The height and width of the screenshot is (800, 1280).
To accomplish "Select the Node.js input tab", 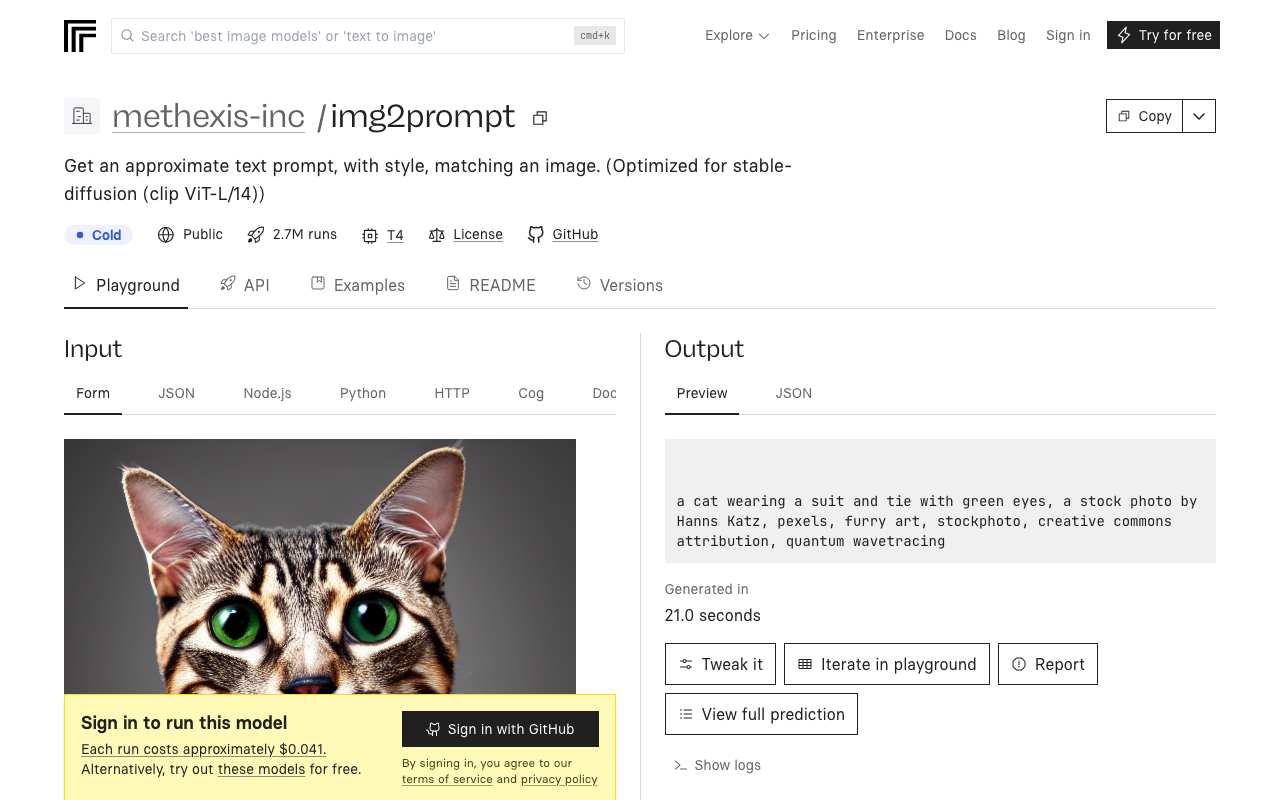I will point(267,393).
